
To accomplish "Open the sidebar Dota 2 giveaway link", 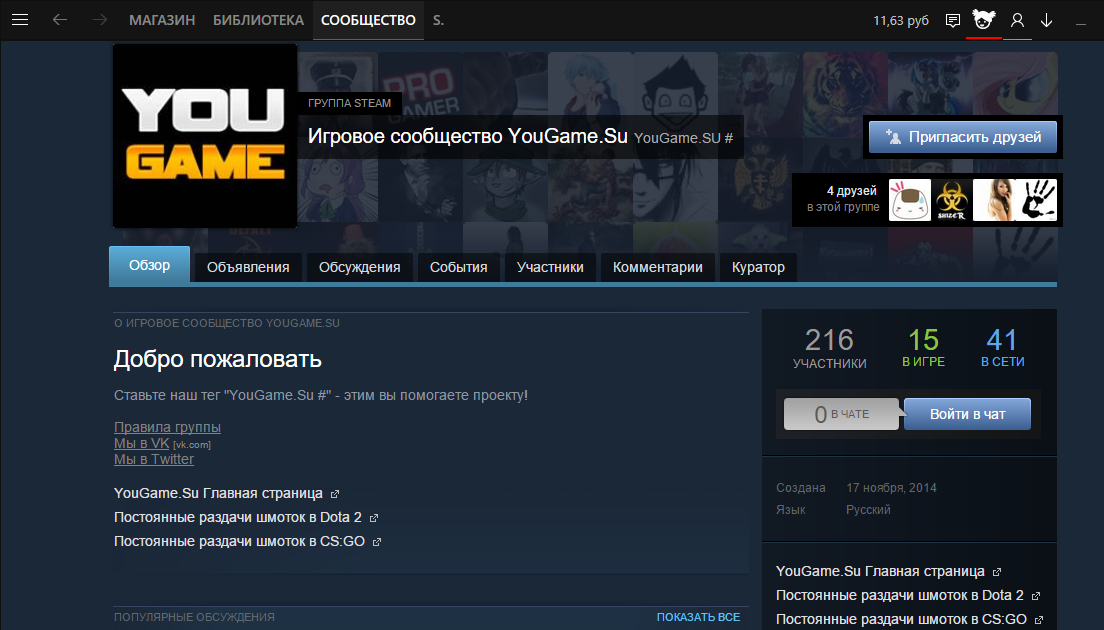I will click(x=900, y=596).
